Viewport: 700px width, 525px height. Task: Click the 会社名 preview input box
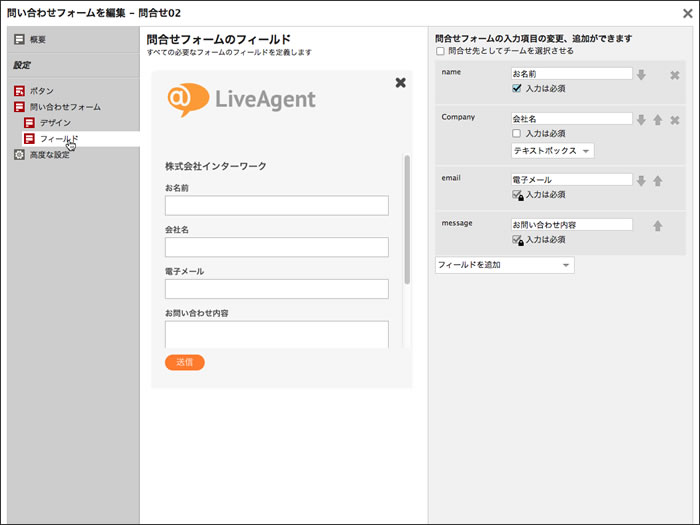pos(277,247)
